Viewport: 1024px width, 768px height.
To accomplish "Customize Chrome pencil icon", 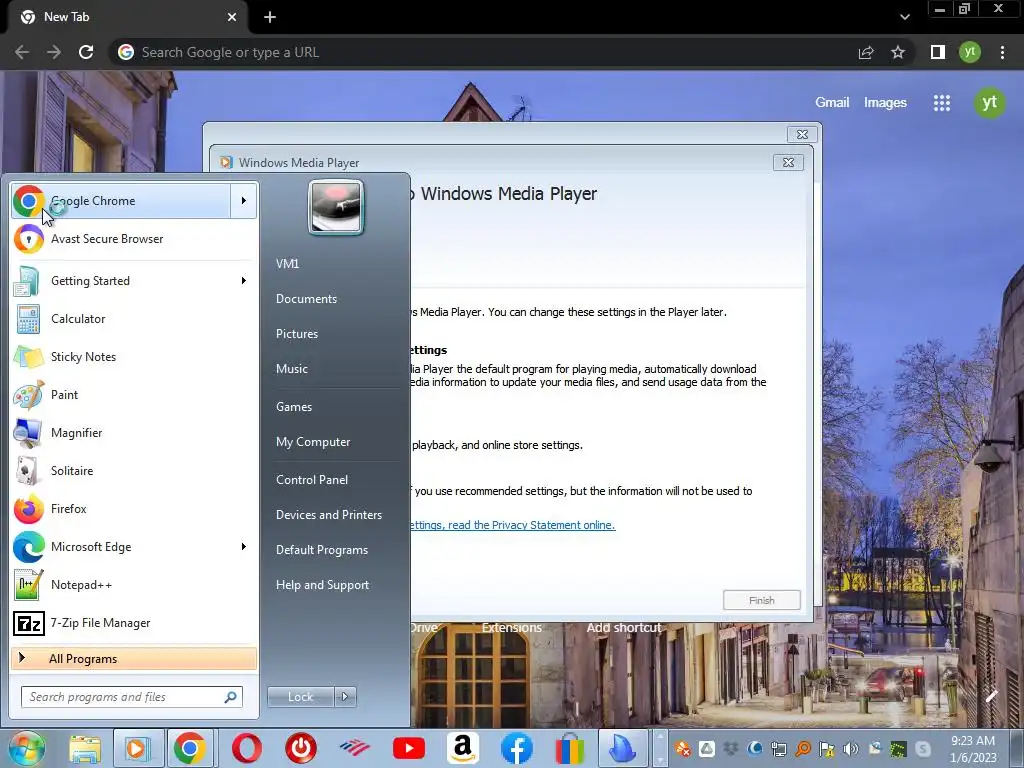I will point(991,696).
